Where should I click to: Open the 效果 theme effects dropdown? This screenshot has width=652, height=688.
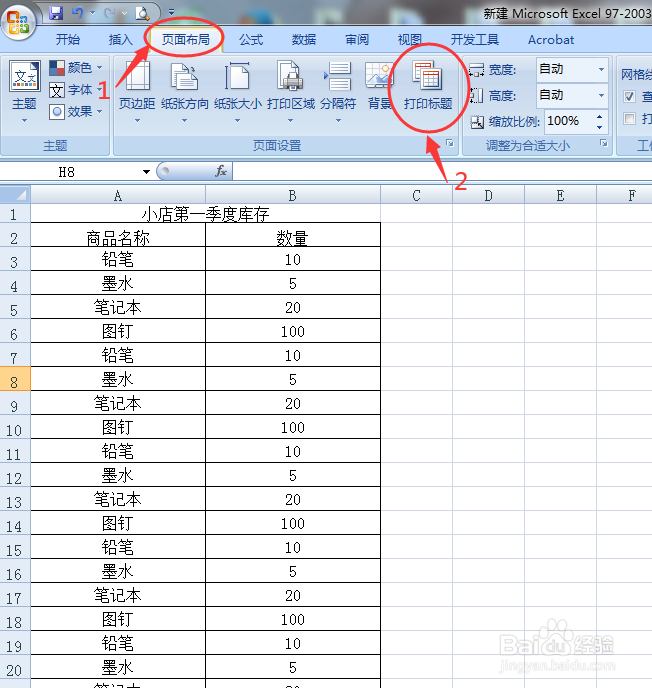(75, 111)
